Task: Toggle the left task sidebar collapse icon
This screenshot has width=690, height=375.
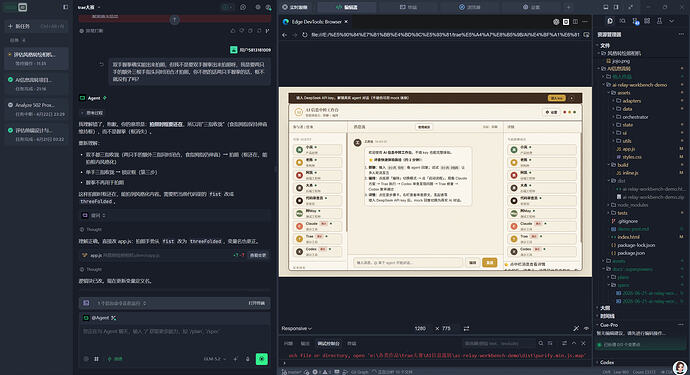Action: [x=66, y=7]
